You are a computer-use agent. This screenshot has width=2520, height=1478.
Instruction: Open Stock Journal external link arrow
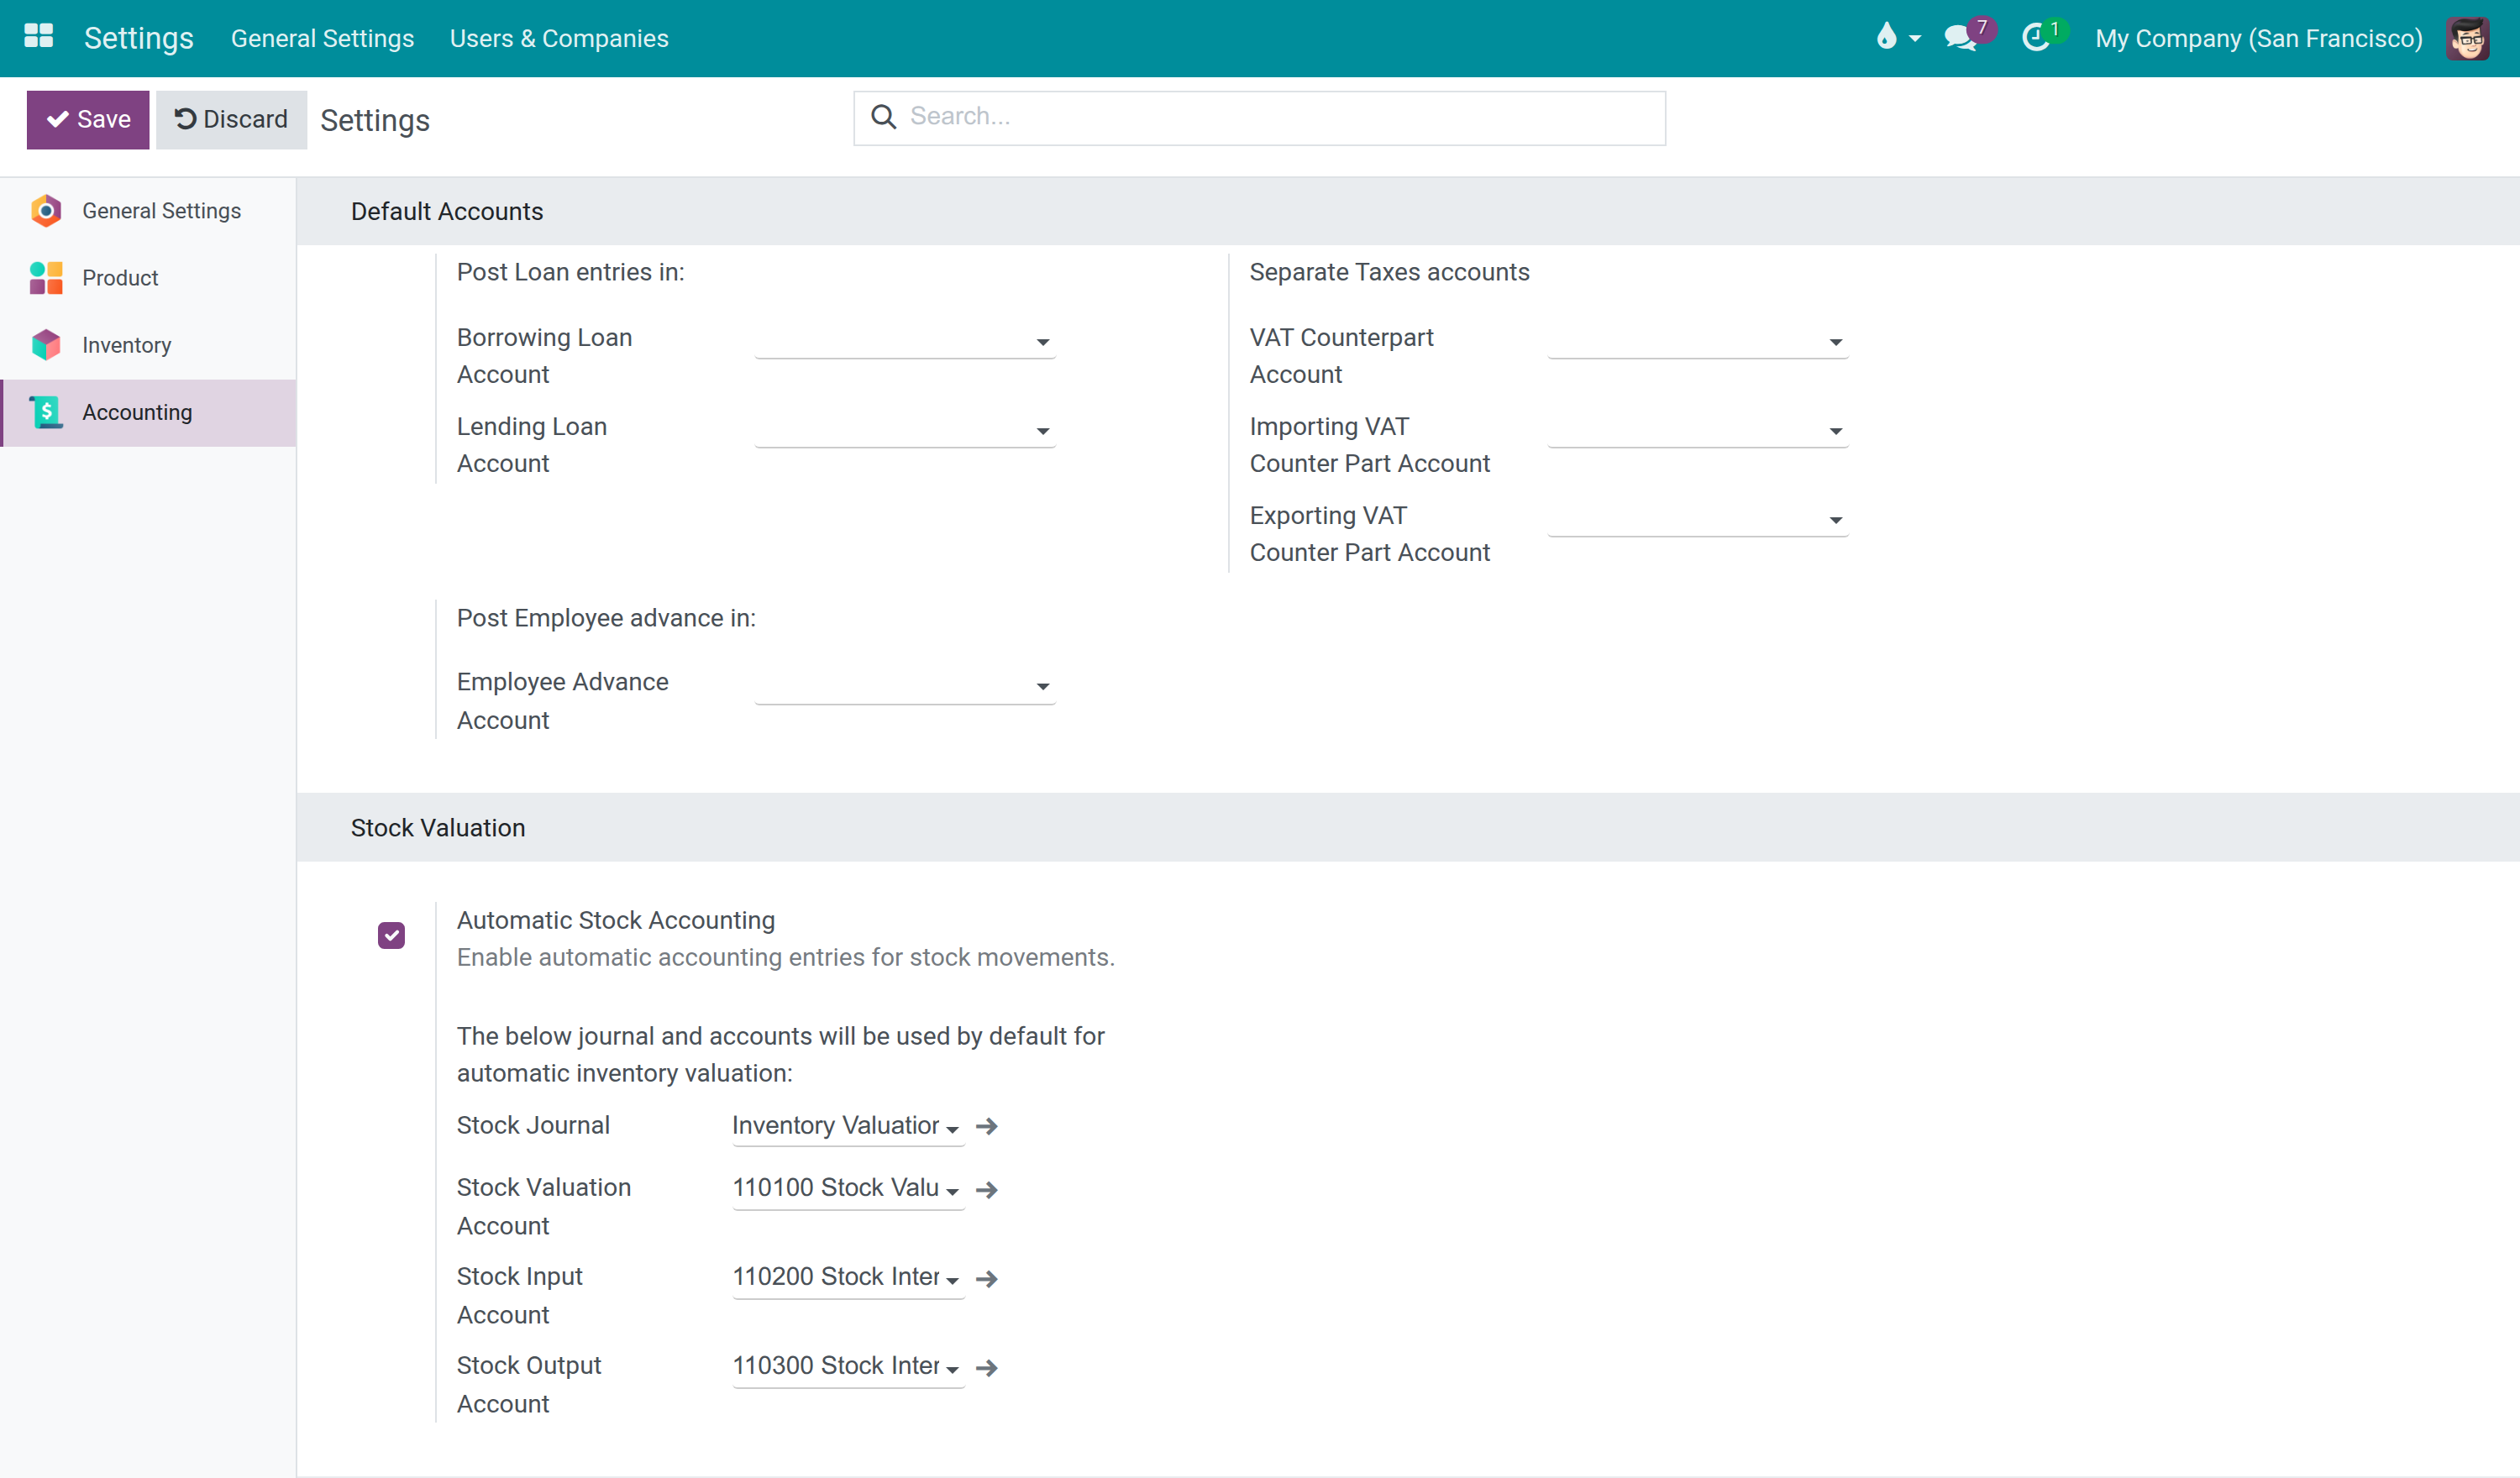[x=987, y=1126]
